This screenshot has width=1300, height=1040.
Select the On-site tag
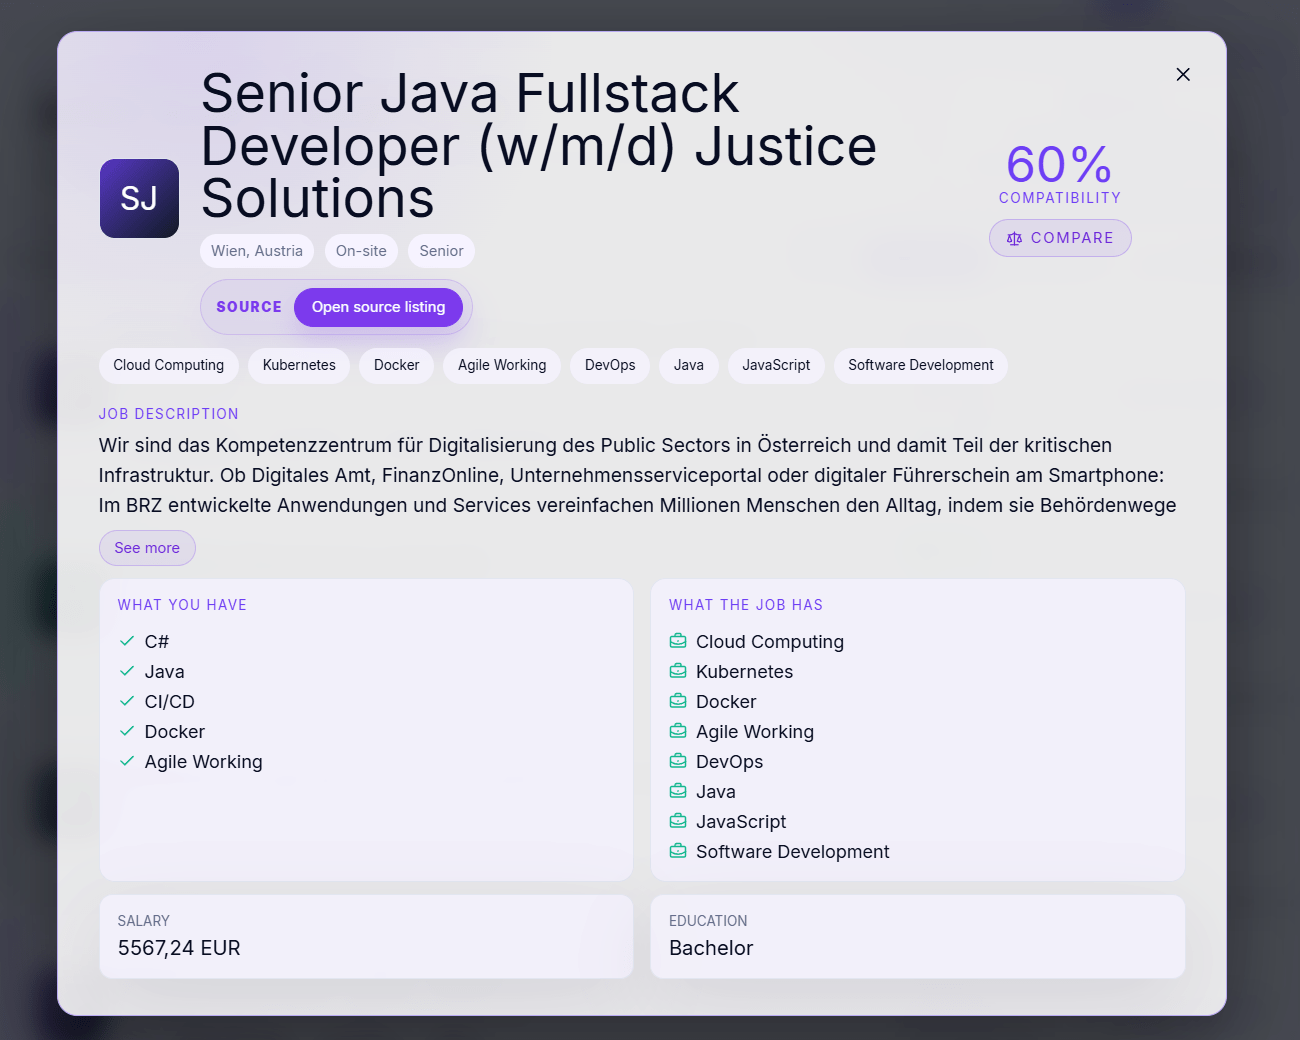361,251
